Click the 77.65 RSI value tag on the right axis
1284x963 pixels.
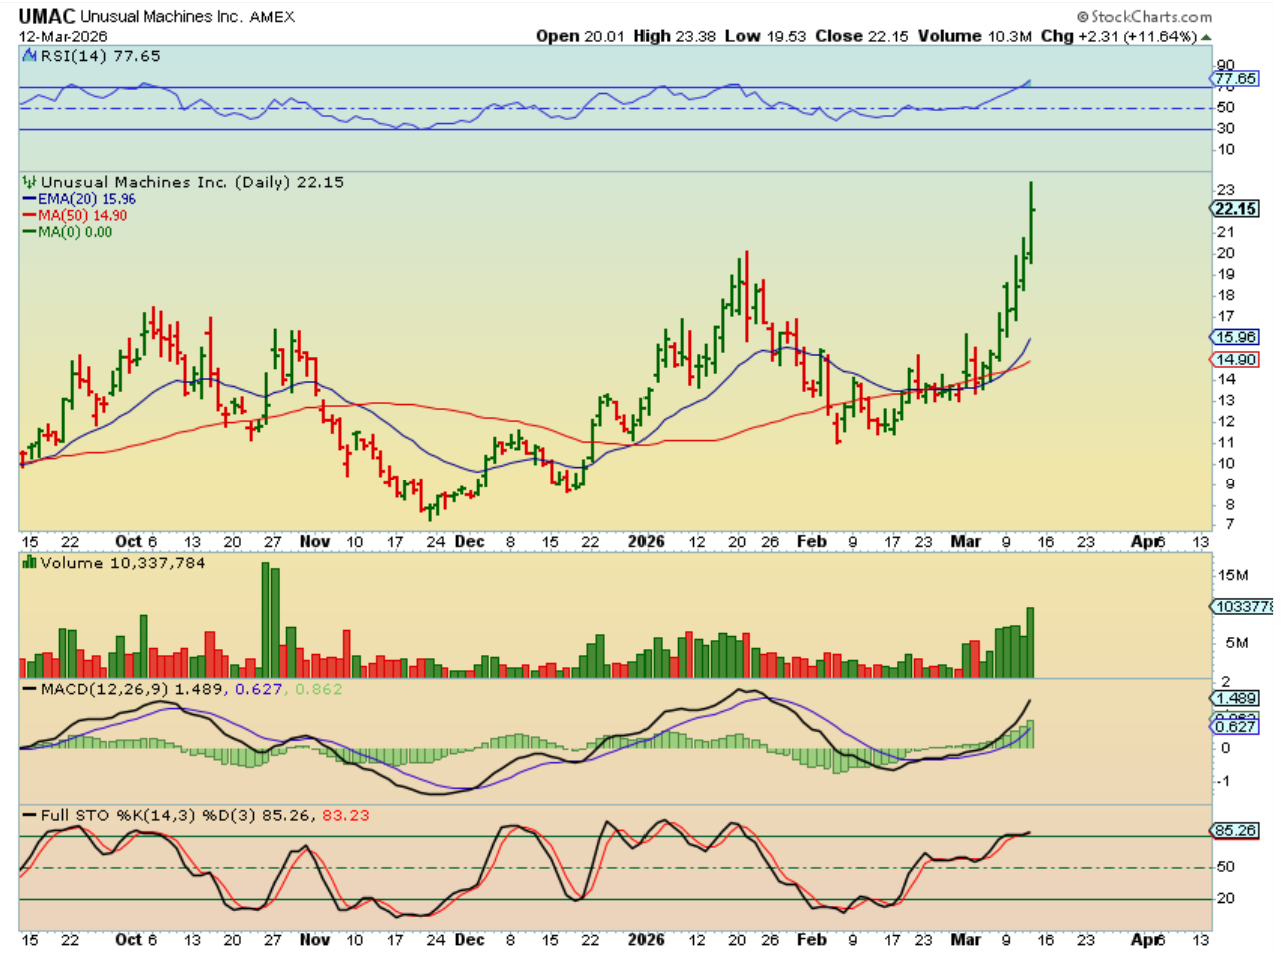[1236, 78]
